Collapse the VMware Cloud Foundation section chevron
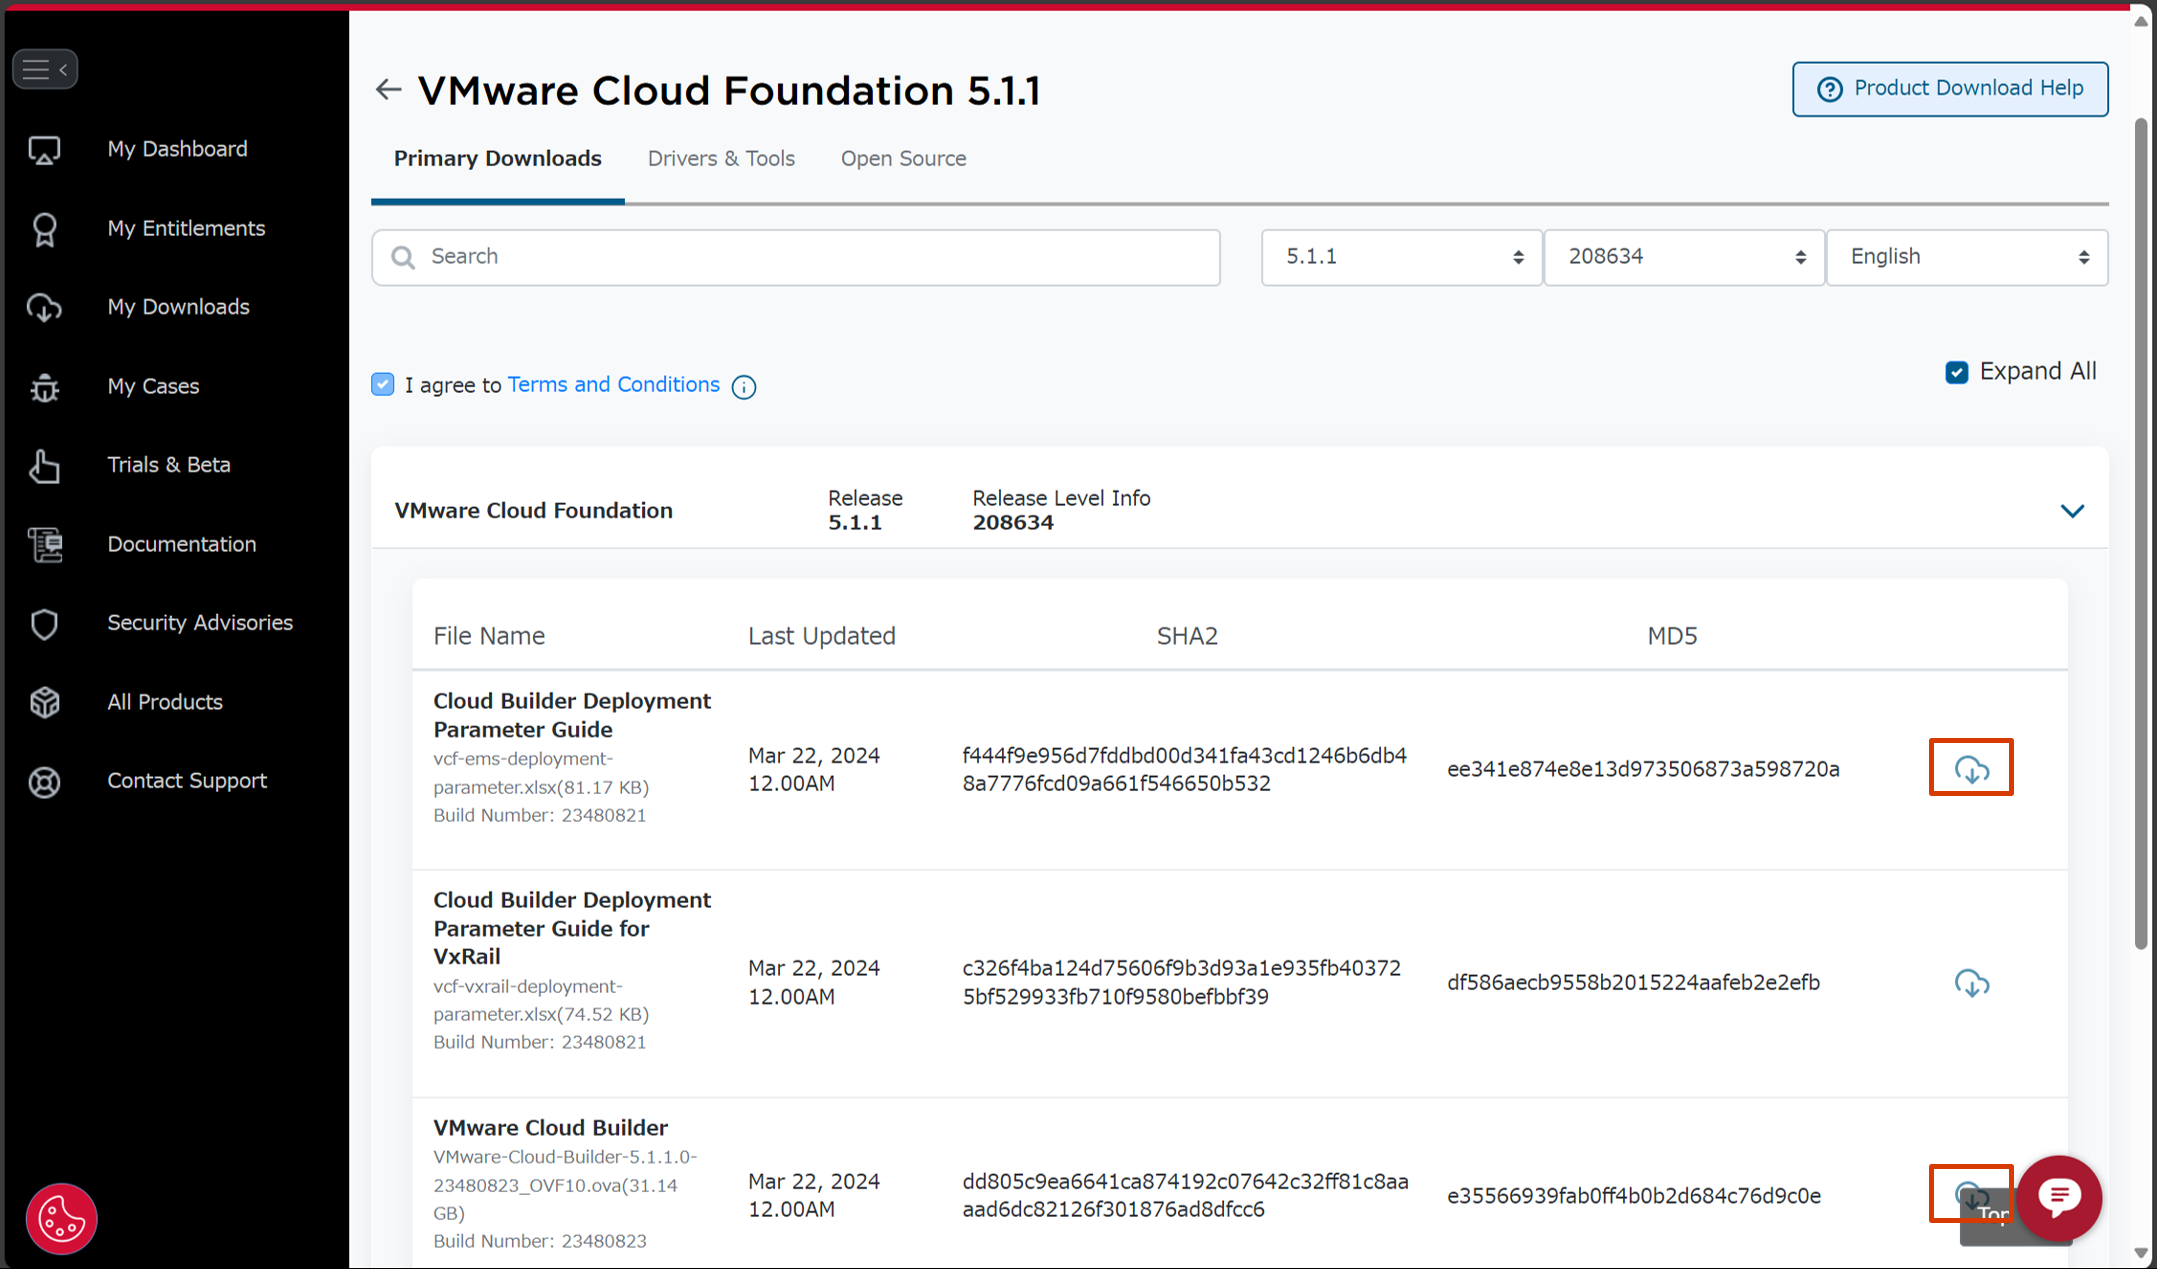This screenshot has height=1269, width=2157. (x=2072, y=511)
